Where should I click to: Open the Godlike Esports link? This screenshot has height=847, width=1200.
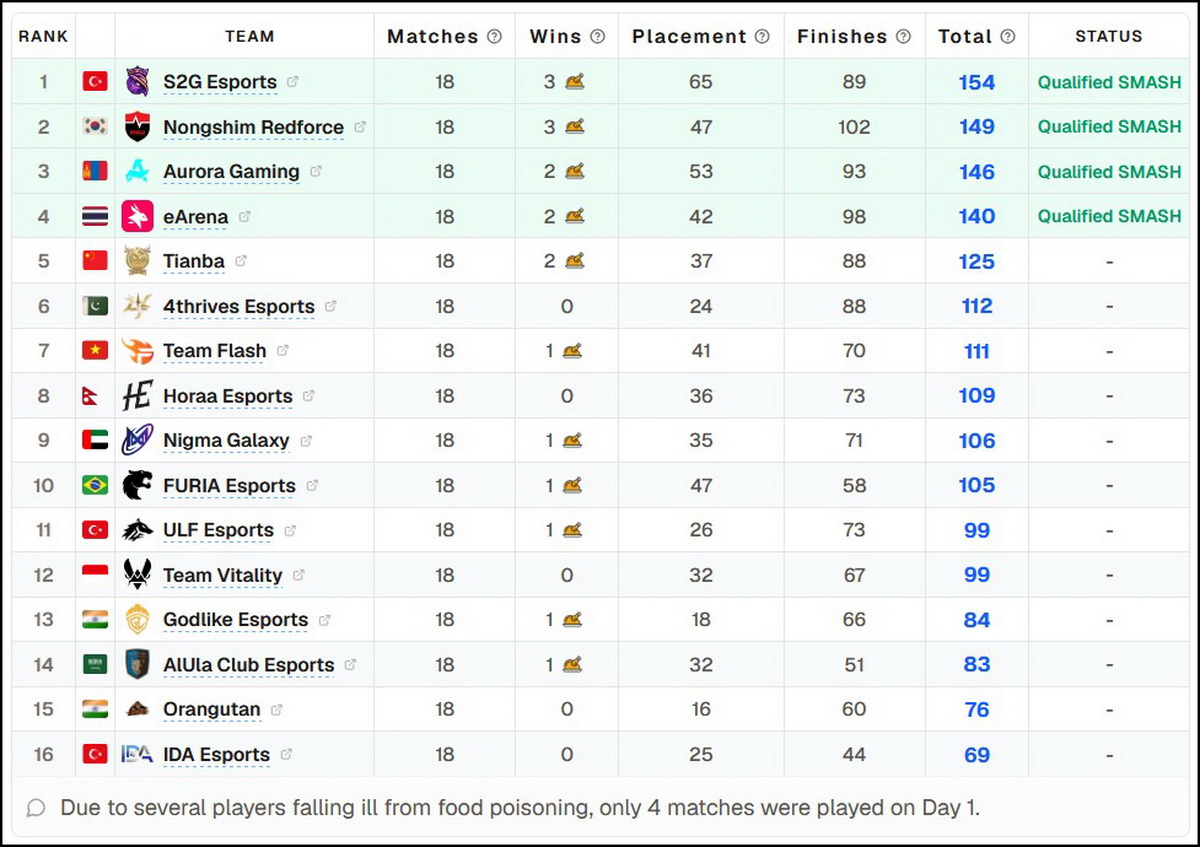pyautogui.click(x=236, y=620)
